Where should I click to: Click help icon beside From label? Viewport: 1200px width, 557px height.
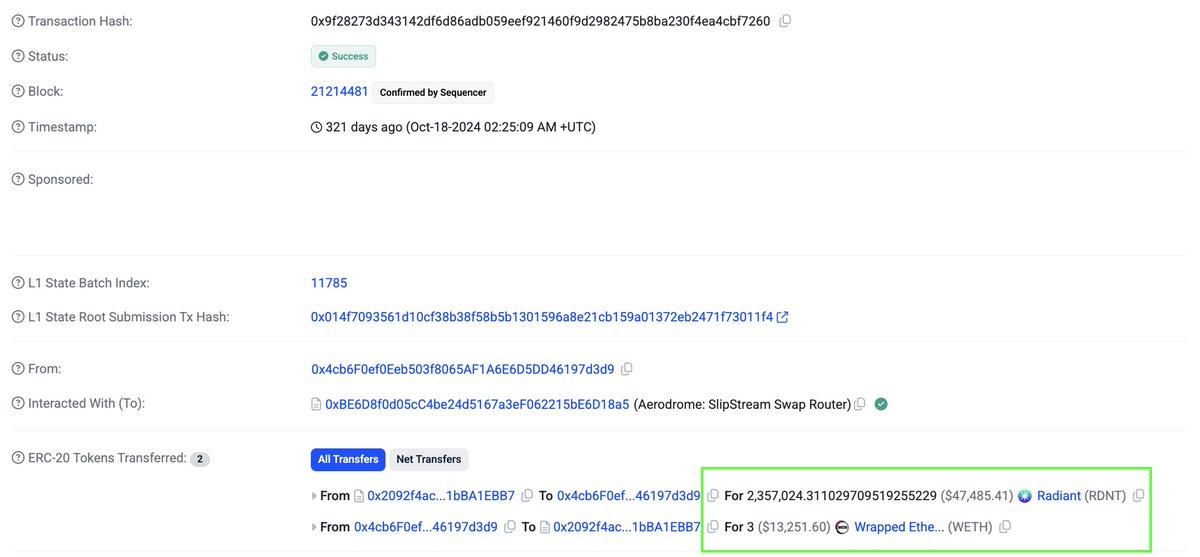pos(17,369)
